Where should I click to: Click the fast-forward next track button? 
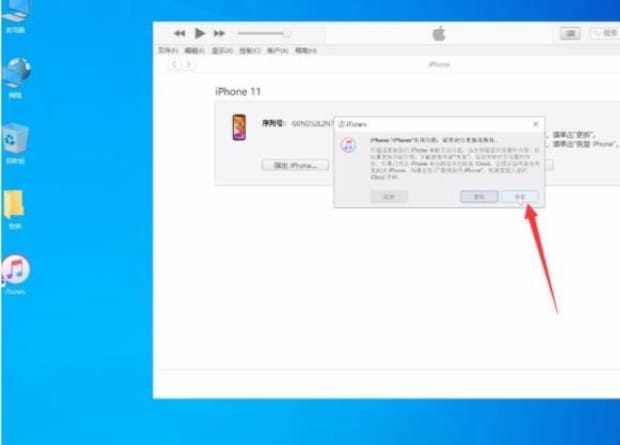[219, 34]
